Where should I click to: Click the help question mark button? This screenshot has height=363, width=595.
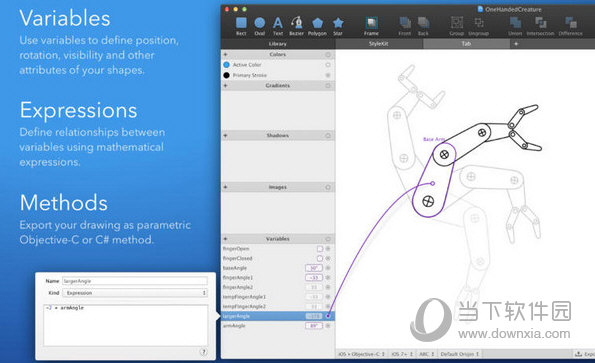click(203, 352)
